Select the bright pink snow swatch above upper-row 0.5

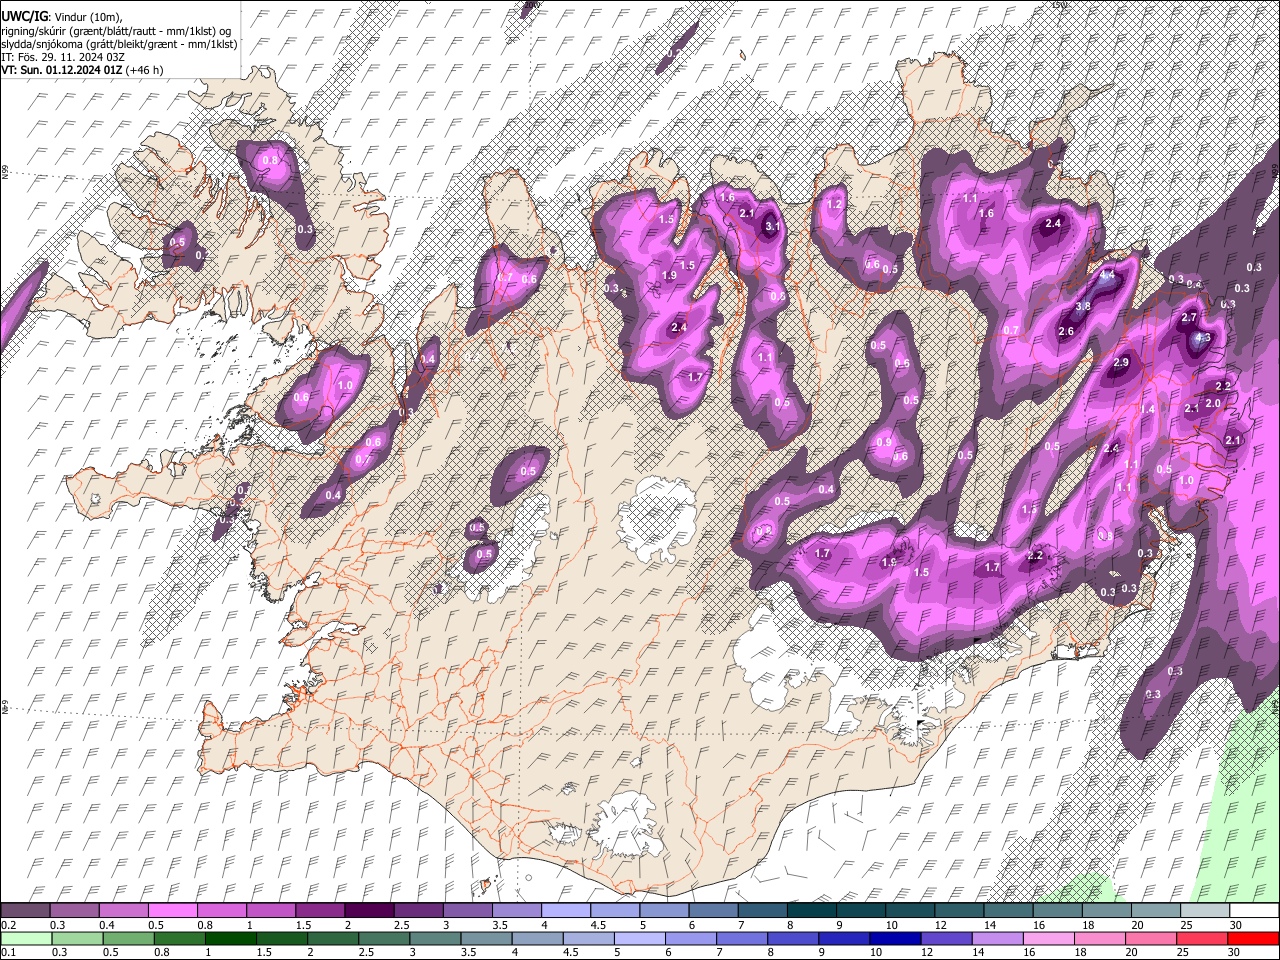pos(172,910)
